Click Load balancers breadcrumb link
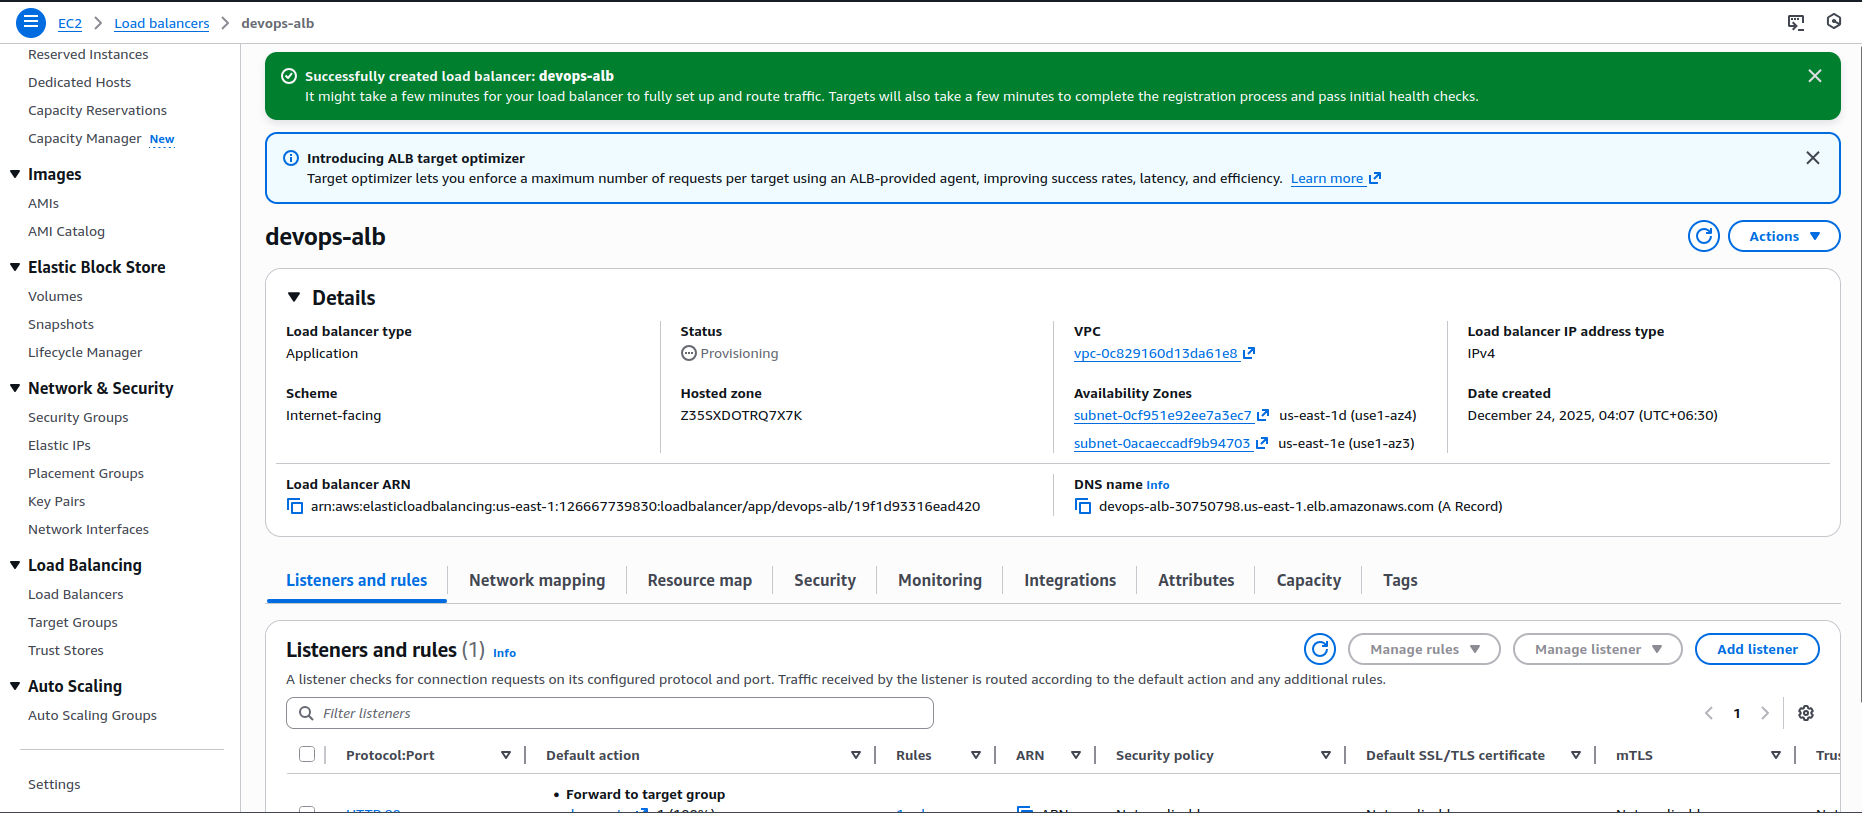 pyautogui.click(x=162, y=23)
